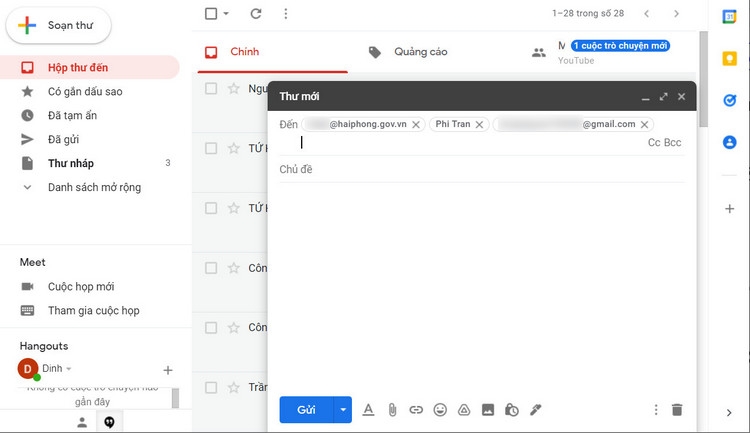The width and height of the screenshot is (750, 433).
Task: Click the Chủ đề subject field
Action: click(482, 169)
